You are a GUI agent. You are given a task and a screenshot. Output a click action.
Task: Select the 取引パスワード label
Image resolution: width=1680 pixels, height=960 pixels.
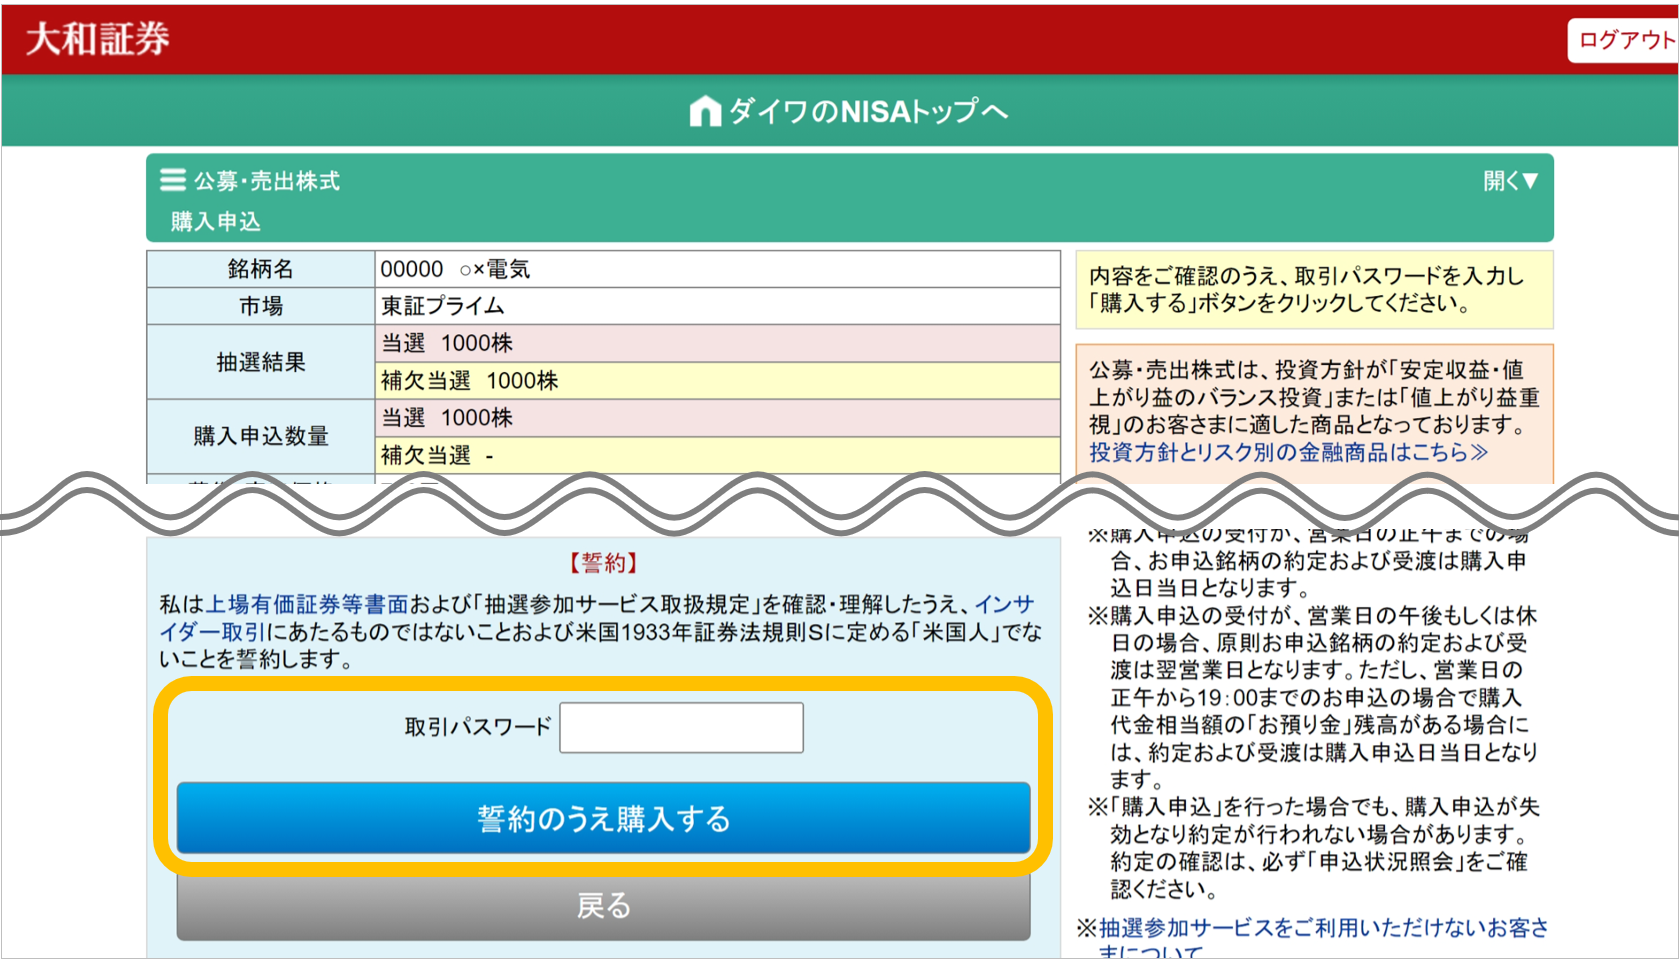coord(478,727)
